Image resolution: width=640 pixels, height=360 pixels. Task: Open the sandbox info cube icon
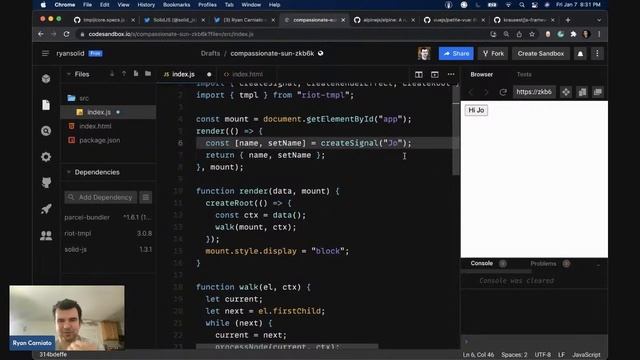[46, 78]
